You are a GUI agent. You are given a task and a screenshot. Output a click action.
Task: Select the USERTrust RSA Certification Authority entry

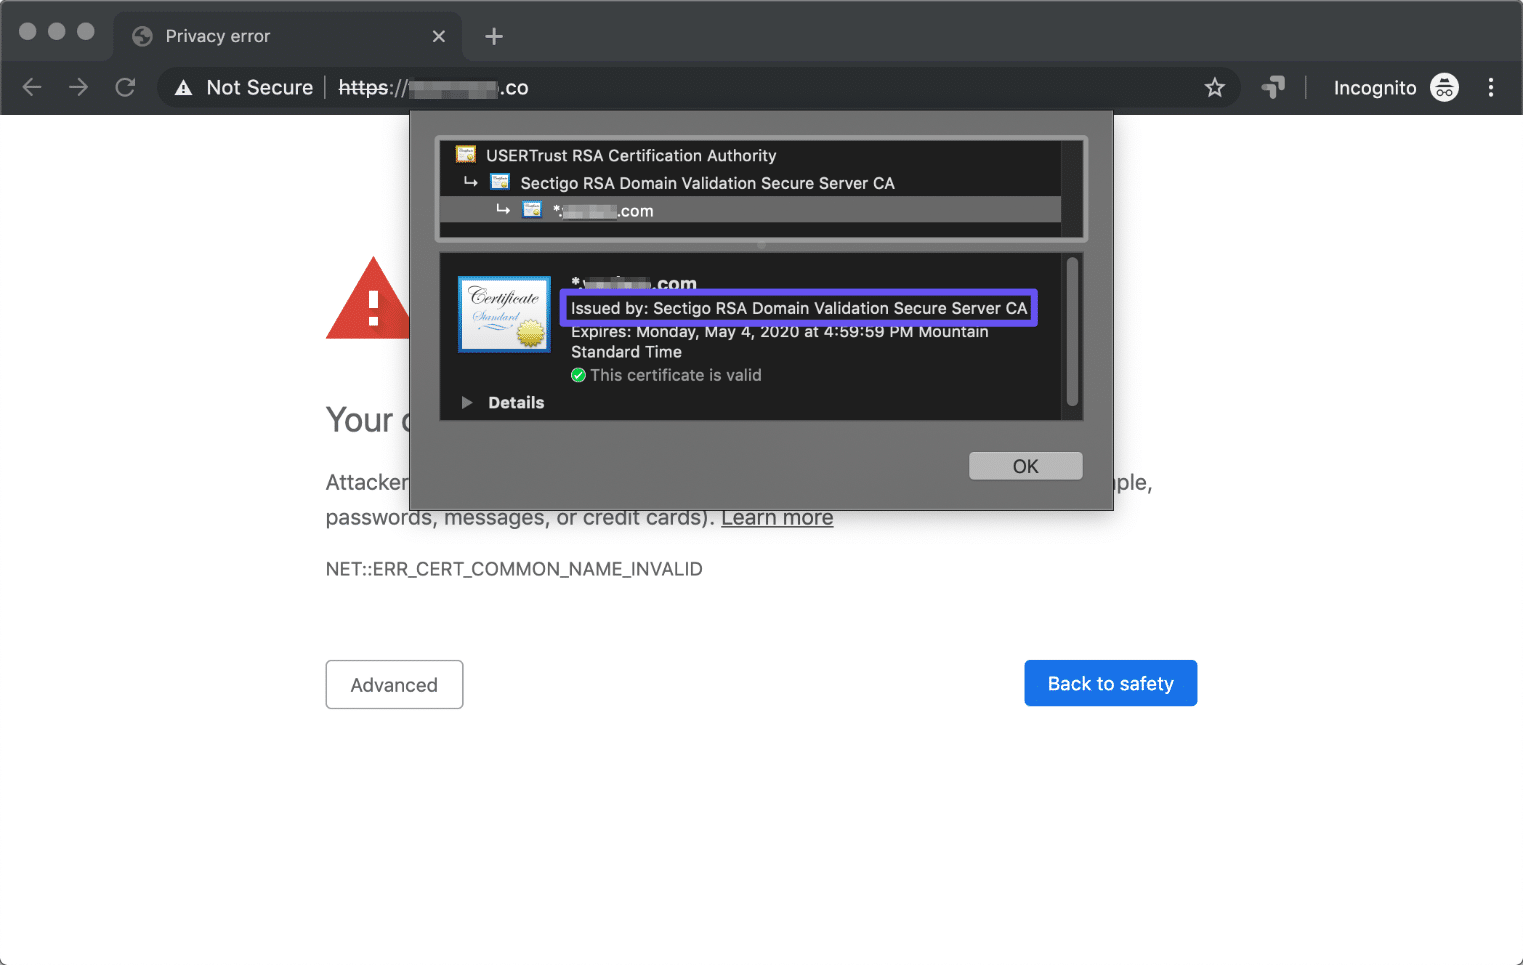pos(630,155)
